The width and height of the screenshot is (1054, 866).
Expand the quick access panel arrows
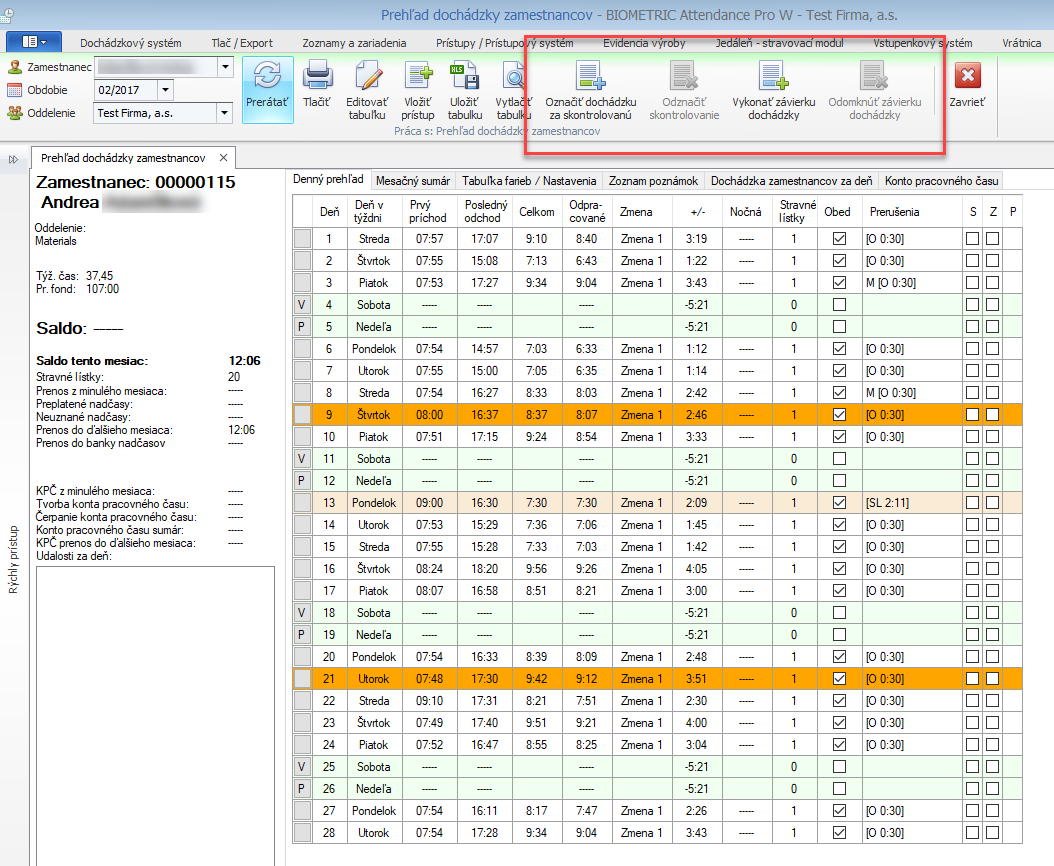(x=13, y=159)
